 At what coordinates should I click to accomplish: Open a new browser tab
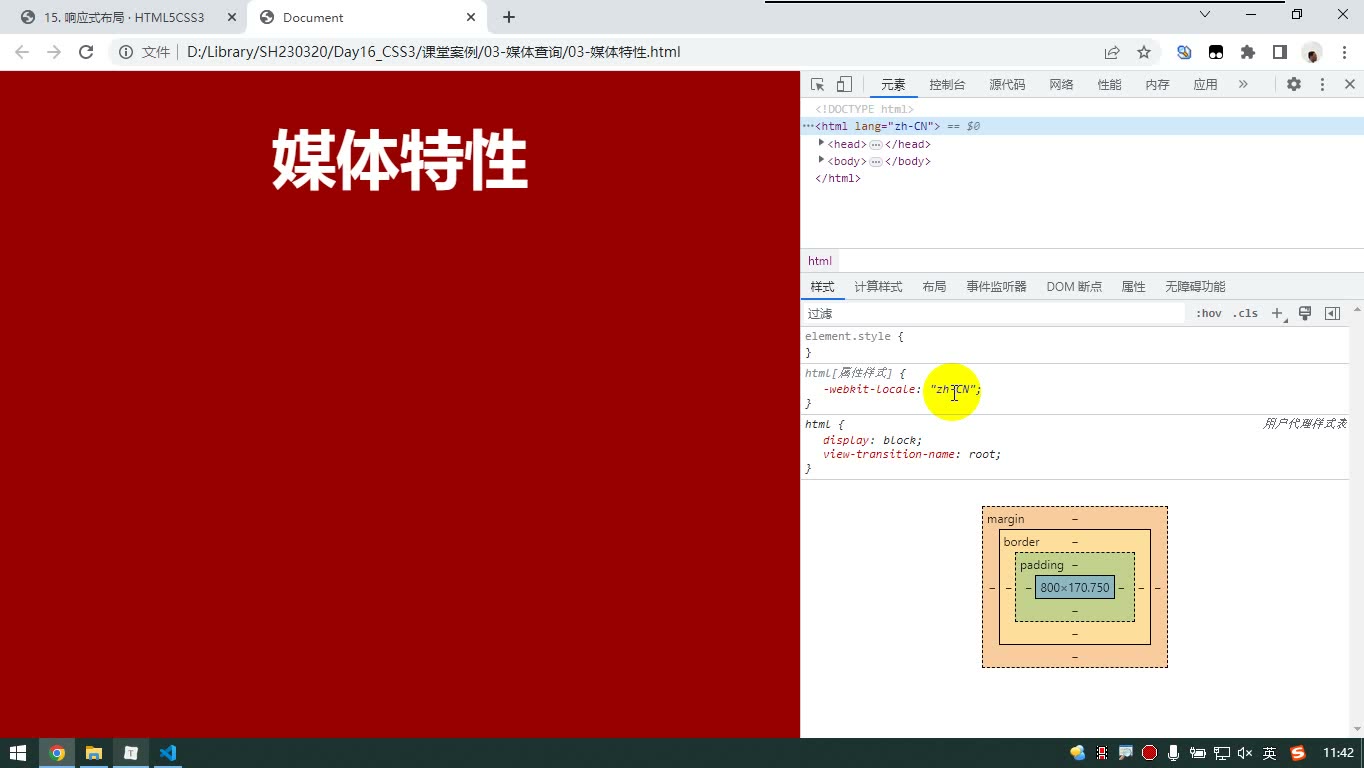(x=509, y=17)
